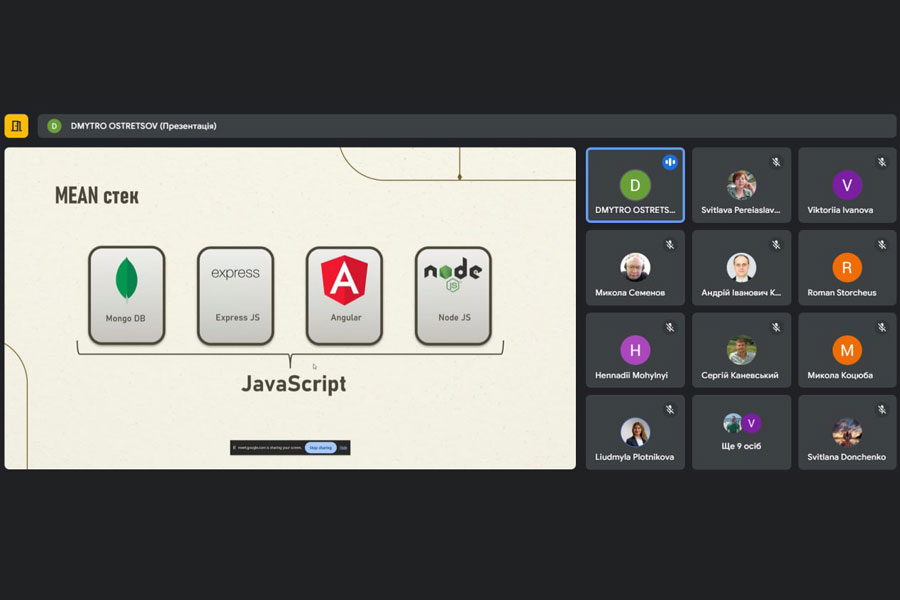This screenshot has width=900, height=600.
Task: Click the 'Hide' link in sharing bar
Action: [x=343, y=447]
